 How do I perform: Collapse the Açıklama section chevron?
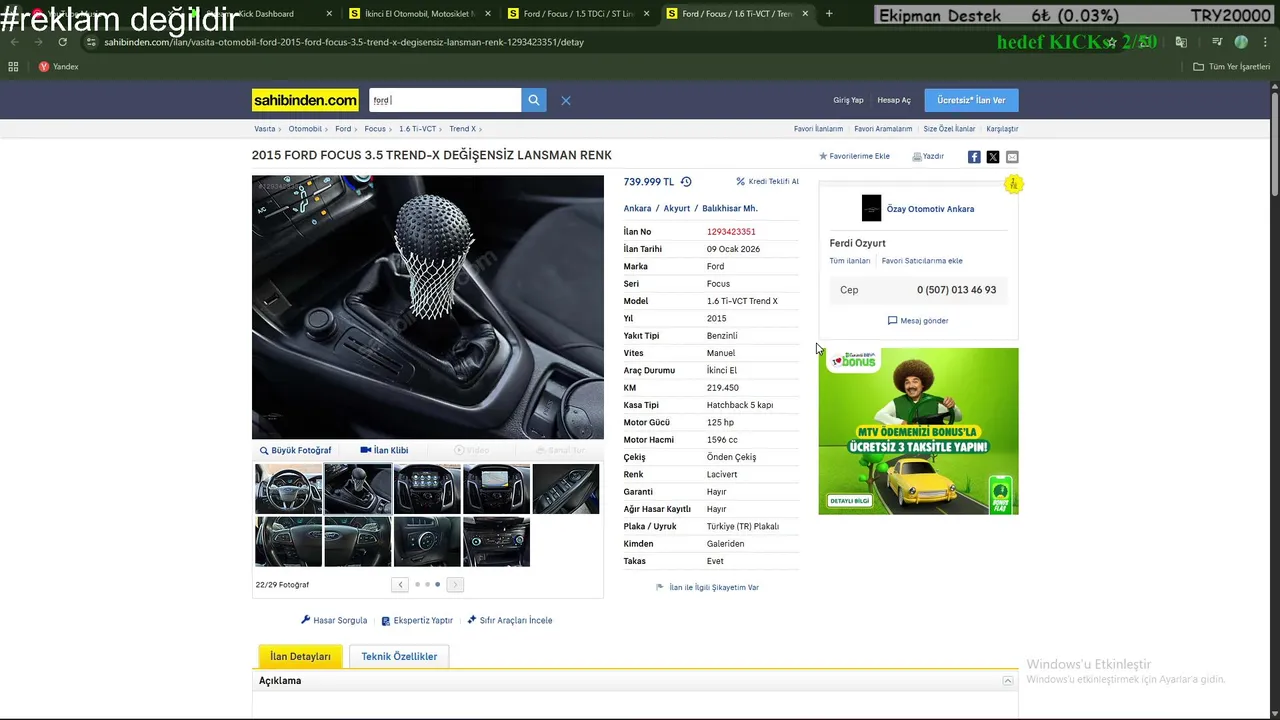tap(1008, 681)
